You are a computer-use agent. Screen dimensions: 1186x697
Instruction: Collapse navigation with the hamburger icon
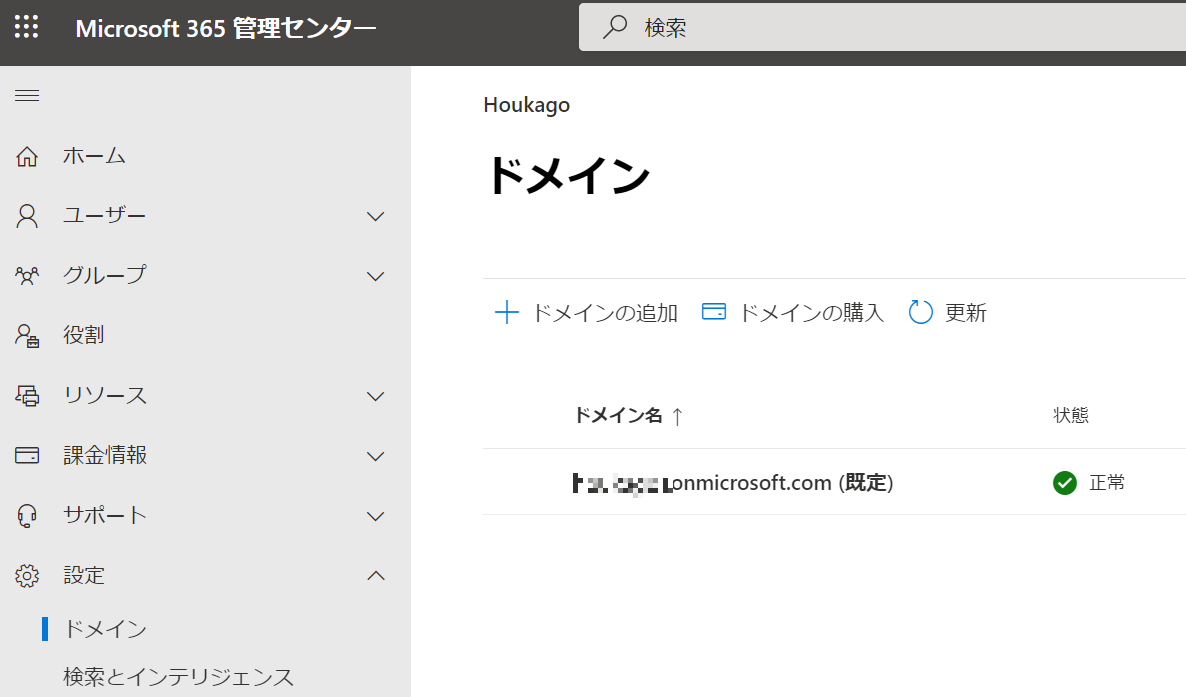pyautogui.click(x=27, y=95)
